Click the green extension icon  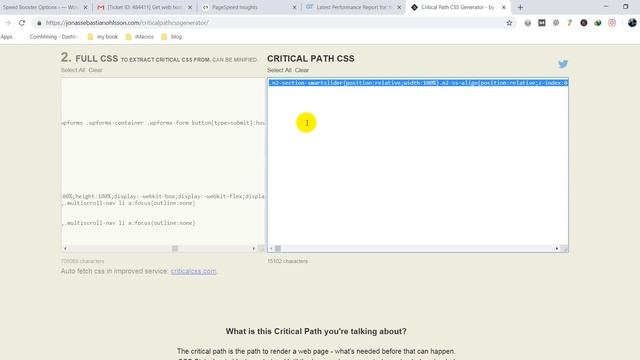coord(598,23)
